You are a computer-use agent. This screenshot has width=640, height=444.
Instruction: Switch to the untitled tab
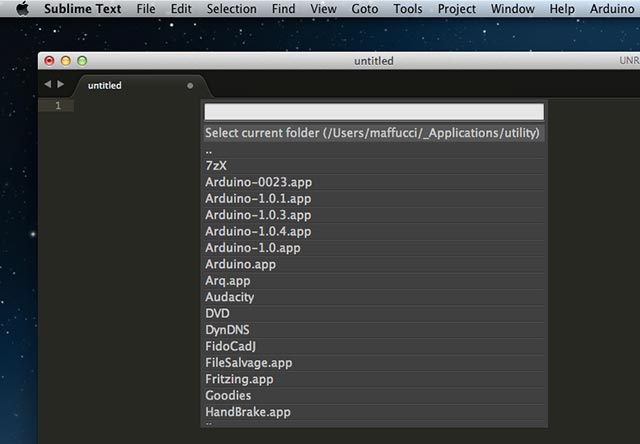click(x=105, y=86)
